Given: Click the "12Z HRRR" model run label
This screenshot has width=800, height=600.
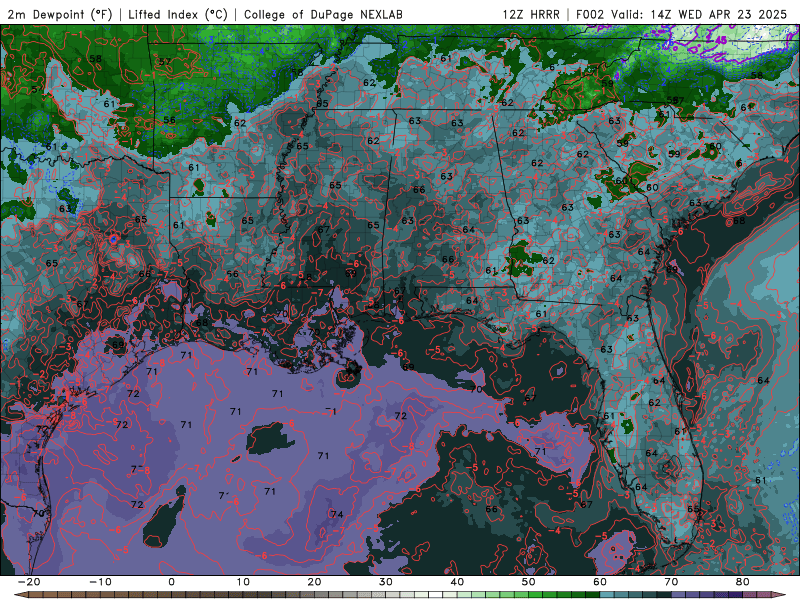Looking at the screenshot, I should pos(531,14).
